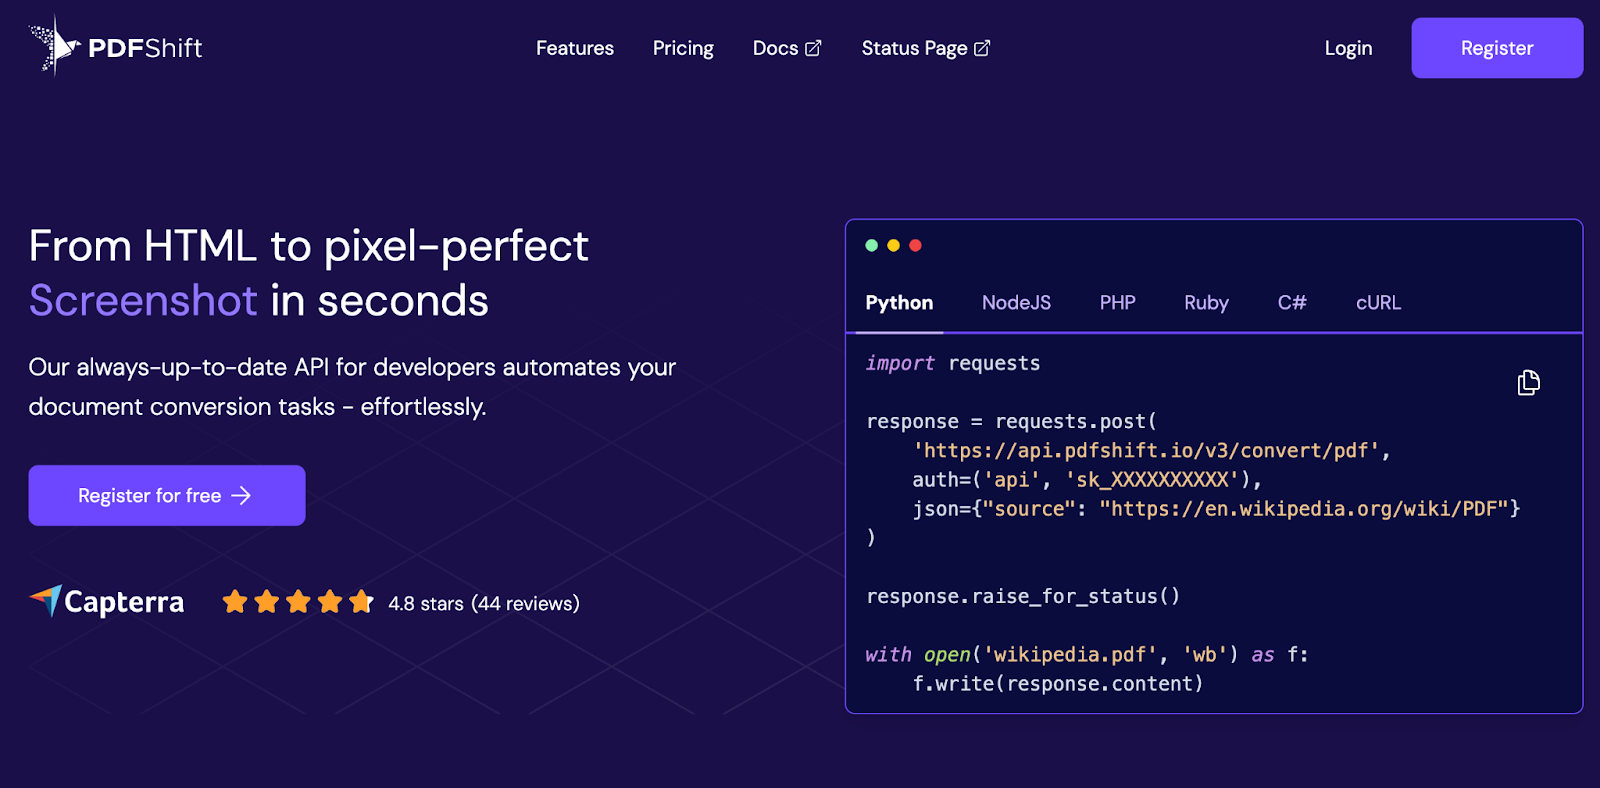Switch to the NodeJS code tab
This screenshot has height=788, width=1600.
pyautogui.click(x=1016, y=303)
